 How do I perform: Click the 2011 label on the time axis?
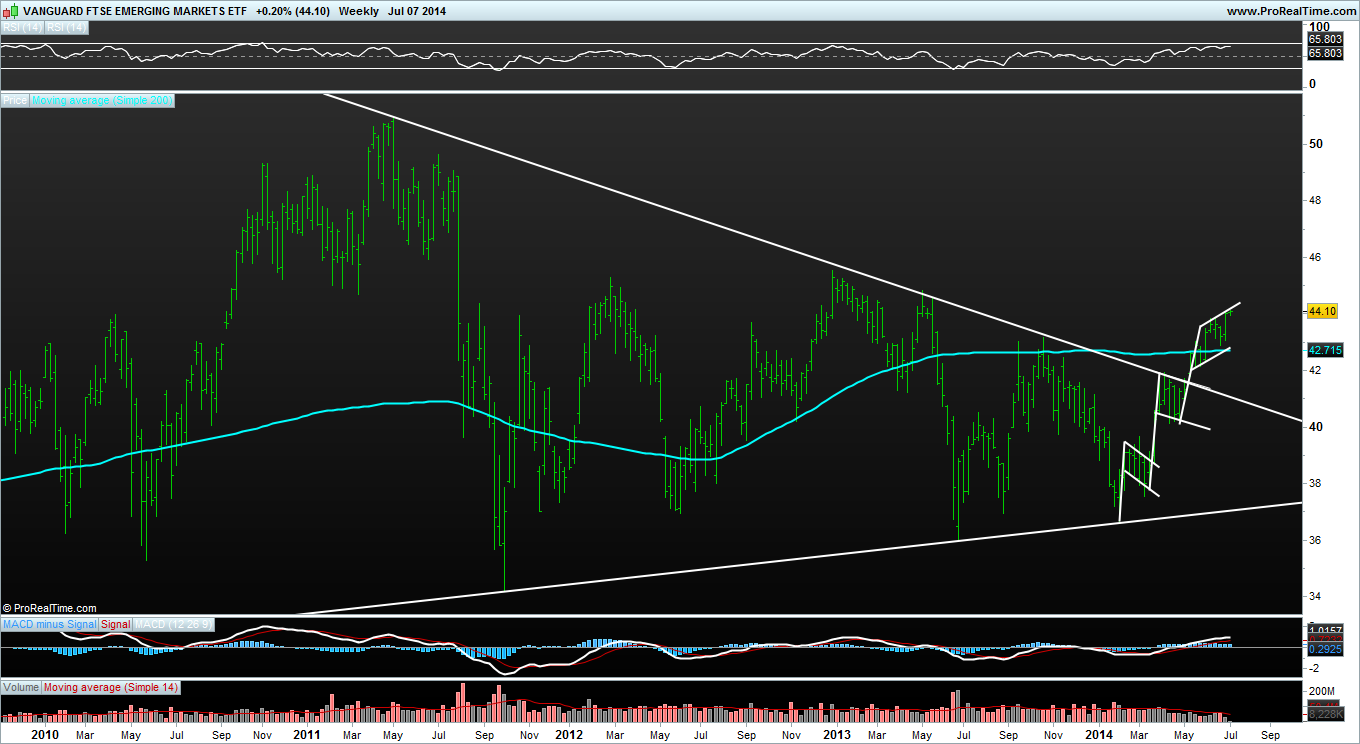click(306, 734)
